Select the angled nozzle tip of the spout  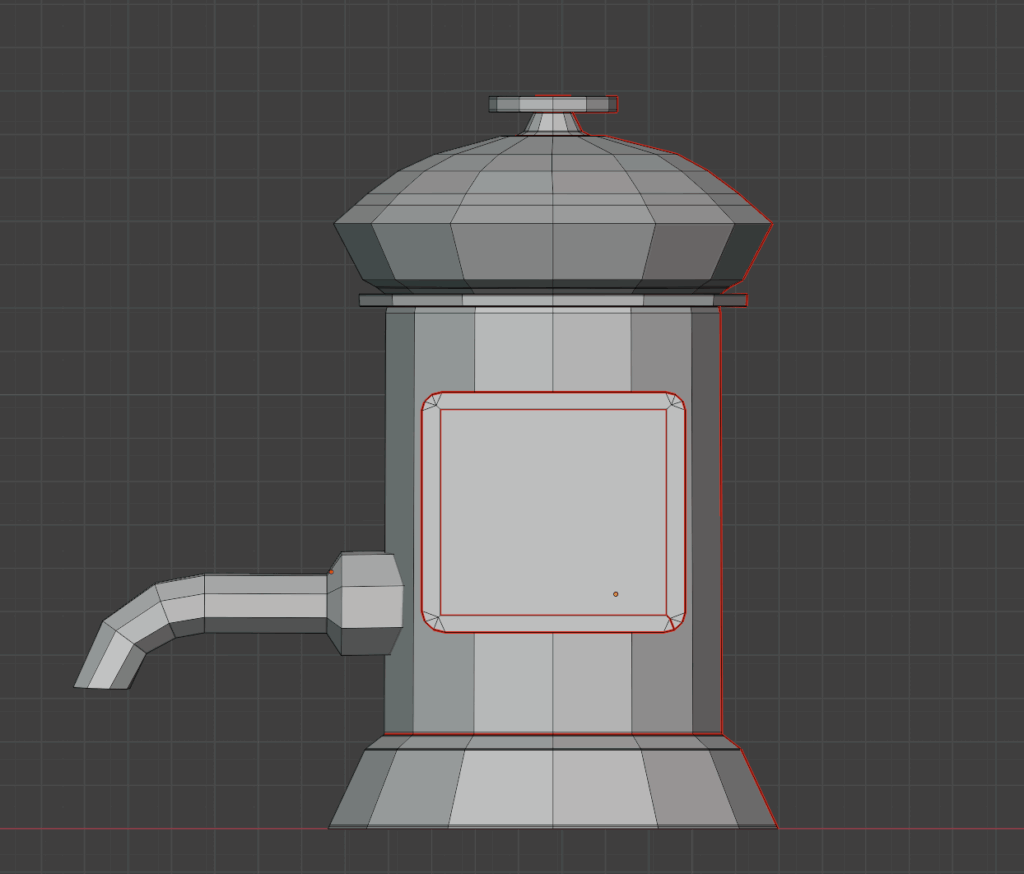(x=110, y=658)
